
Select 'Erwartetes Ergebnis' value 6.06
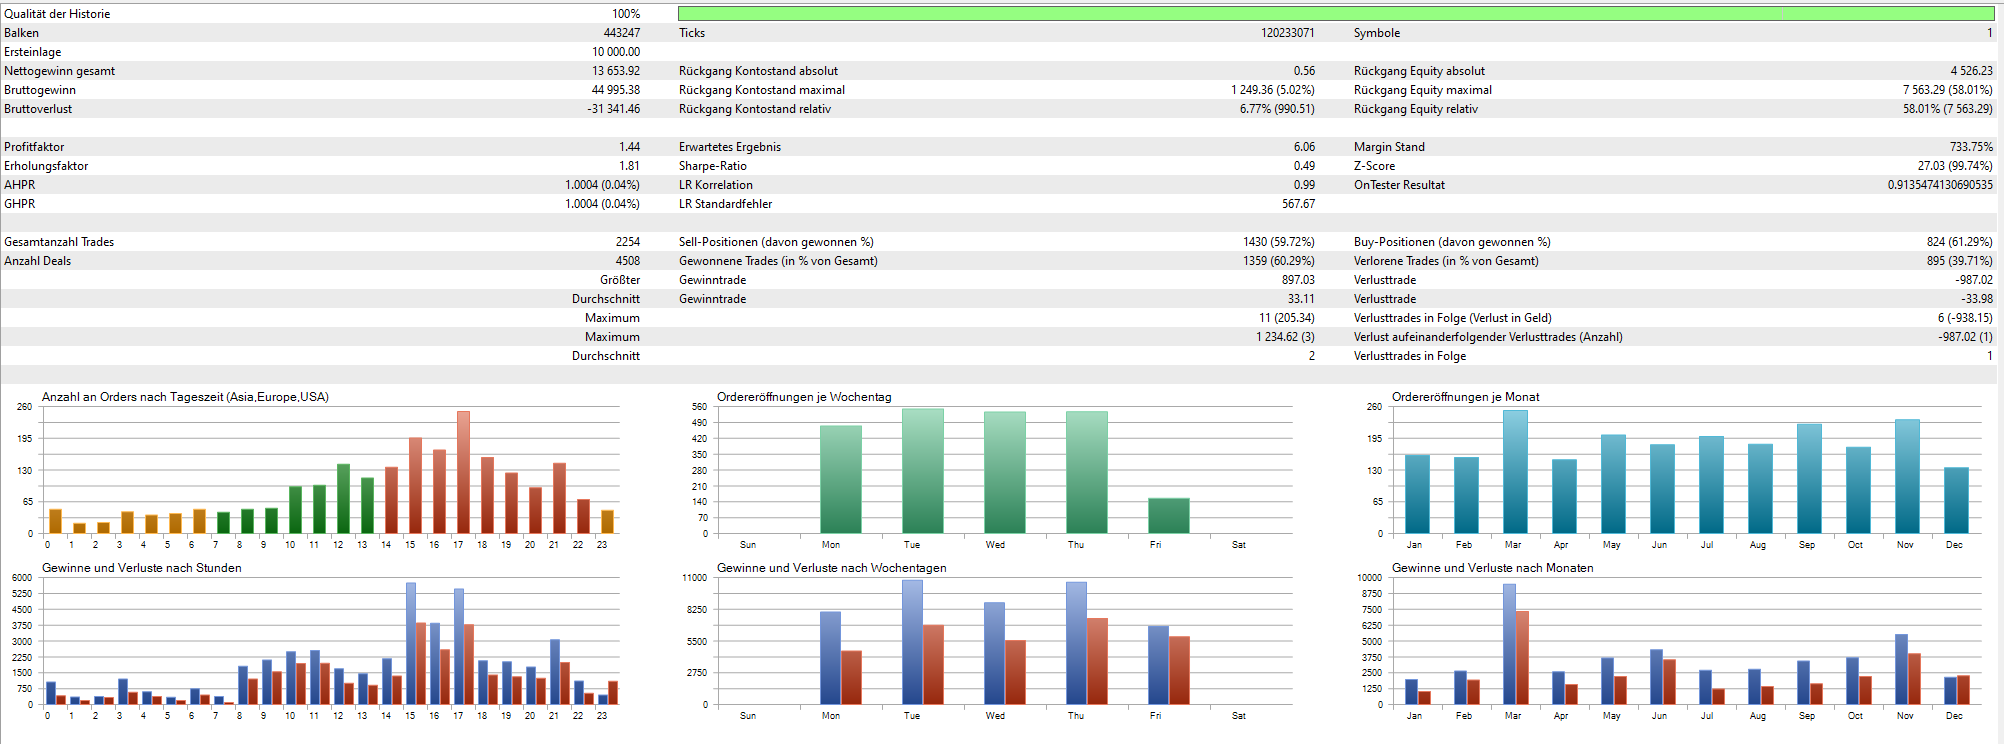point(1304,147)
